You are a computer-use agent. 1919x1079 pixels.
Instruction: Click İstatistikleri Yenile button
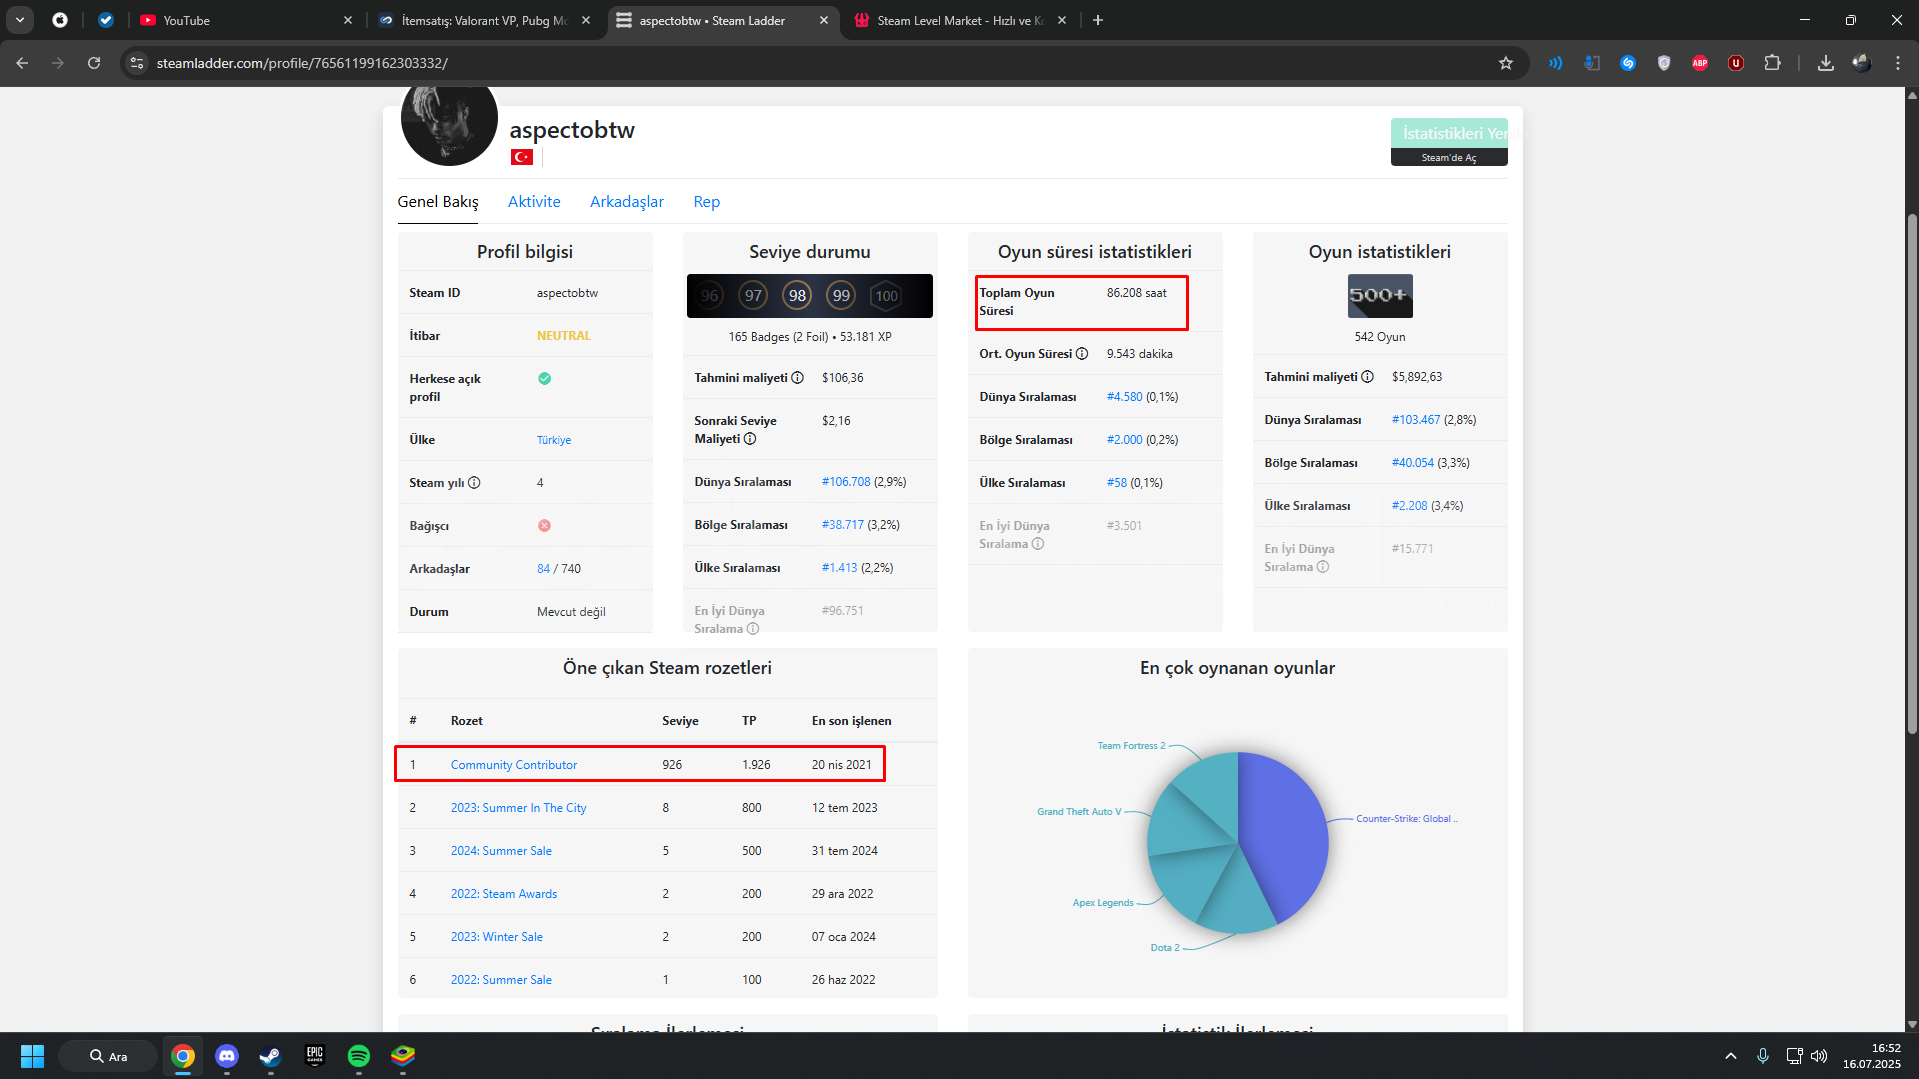(1449, 133)
